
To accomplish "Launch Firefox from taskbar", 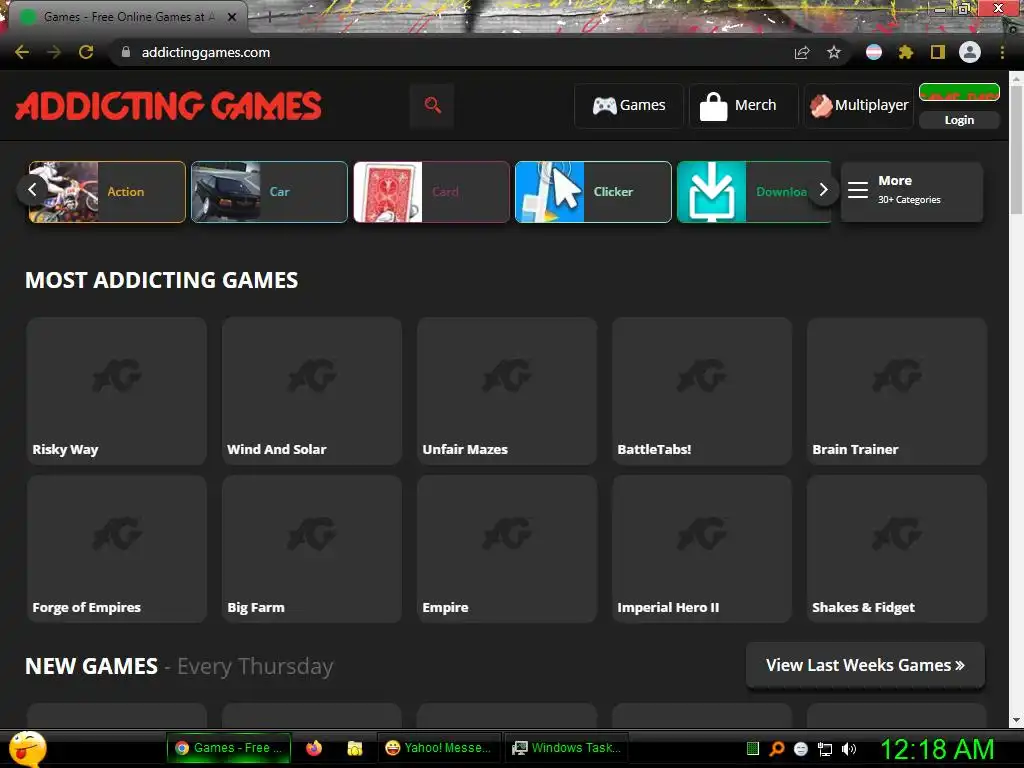I will click(314, 748).
